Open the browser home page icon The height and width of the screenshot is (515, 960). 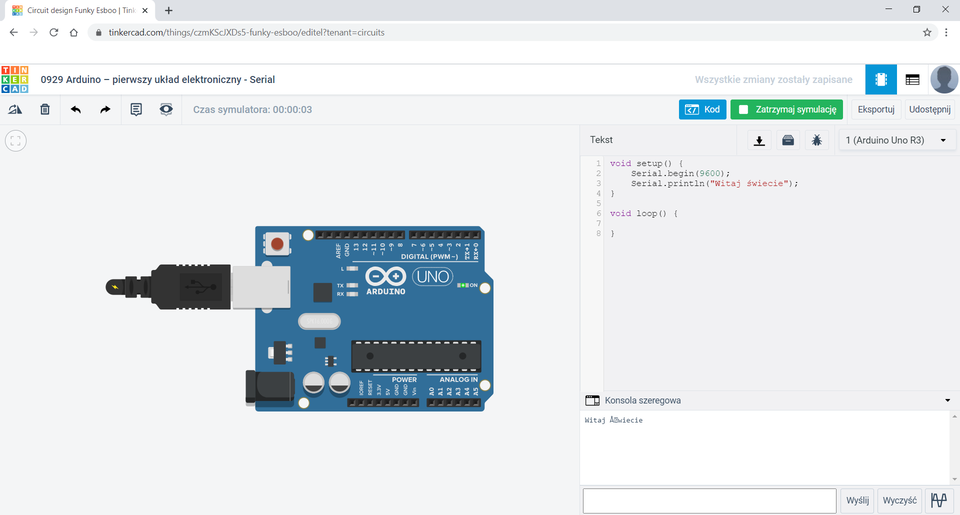tap(73, 32)
